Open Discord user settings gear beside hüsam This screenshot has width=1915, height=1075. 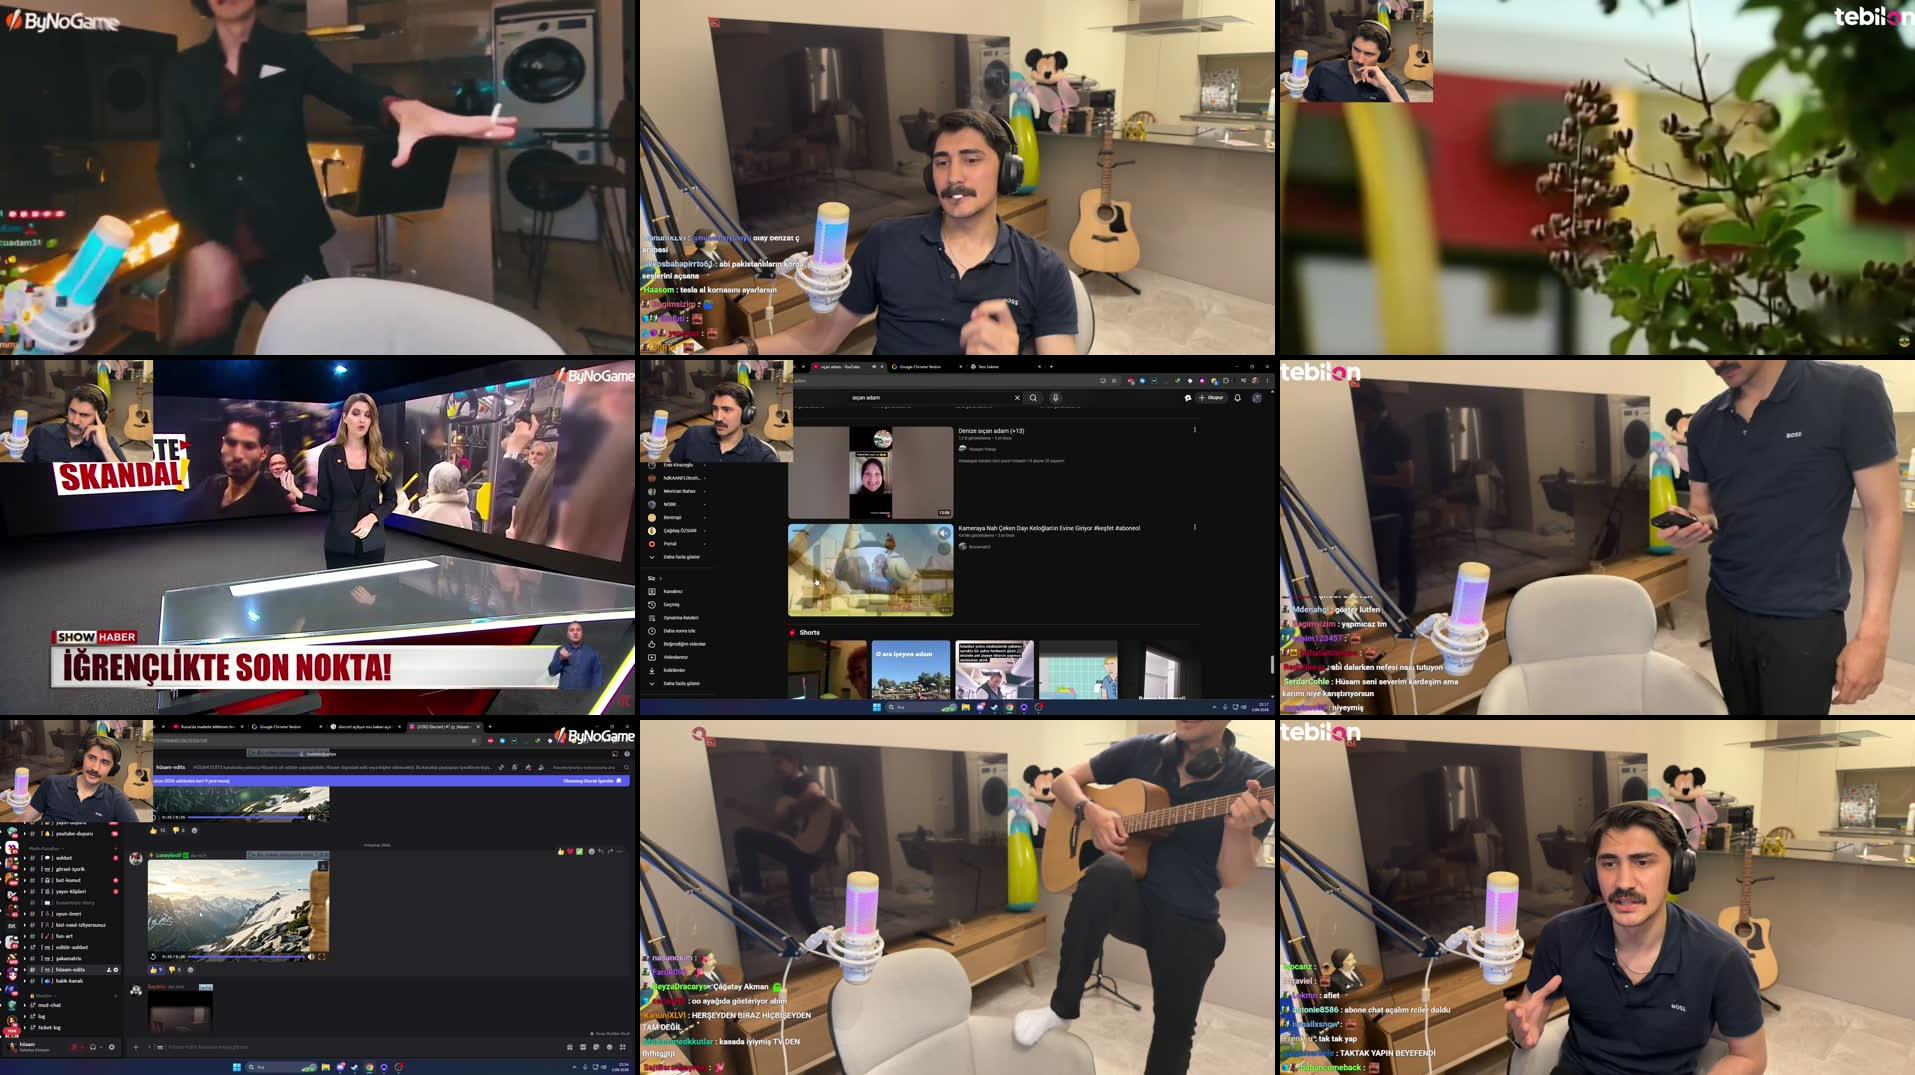click(112, 1047)
